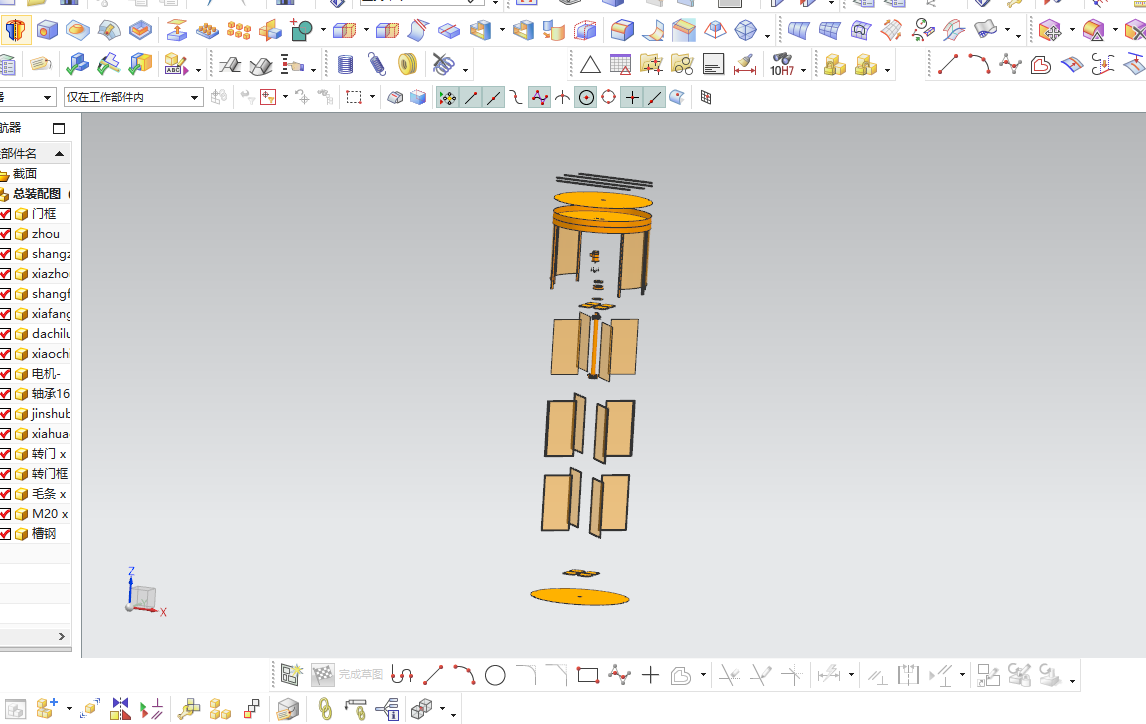The image size is (1146, 724).
Task: Click the Add Component icon in assembly toolbar
Action: click(47, 709)
